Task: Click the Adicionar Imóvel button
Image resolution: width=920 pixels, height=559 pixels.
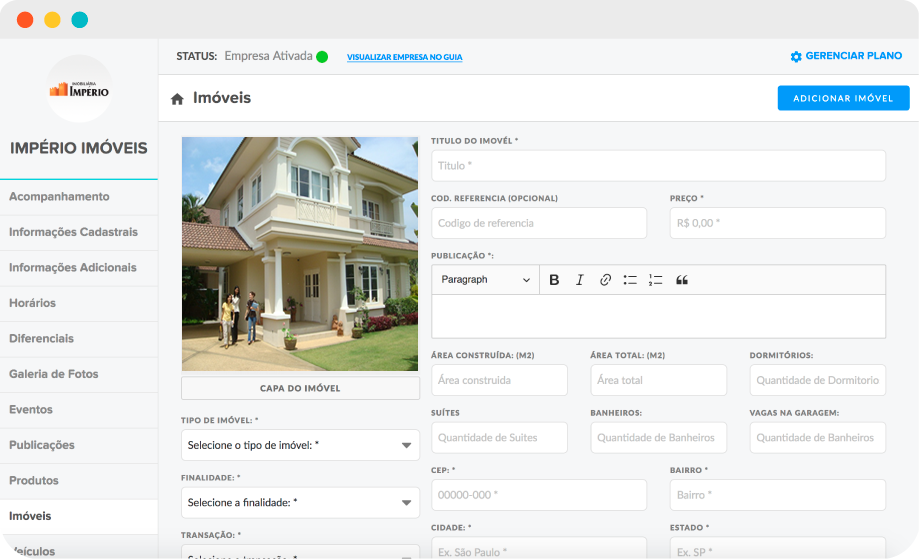Action: (x=843, y=98)
